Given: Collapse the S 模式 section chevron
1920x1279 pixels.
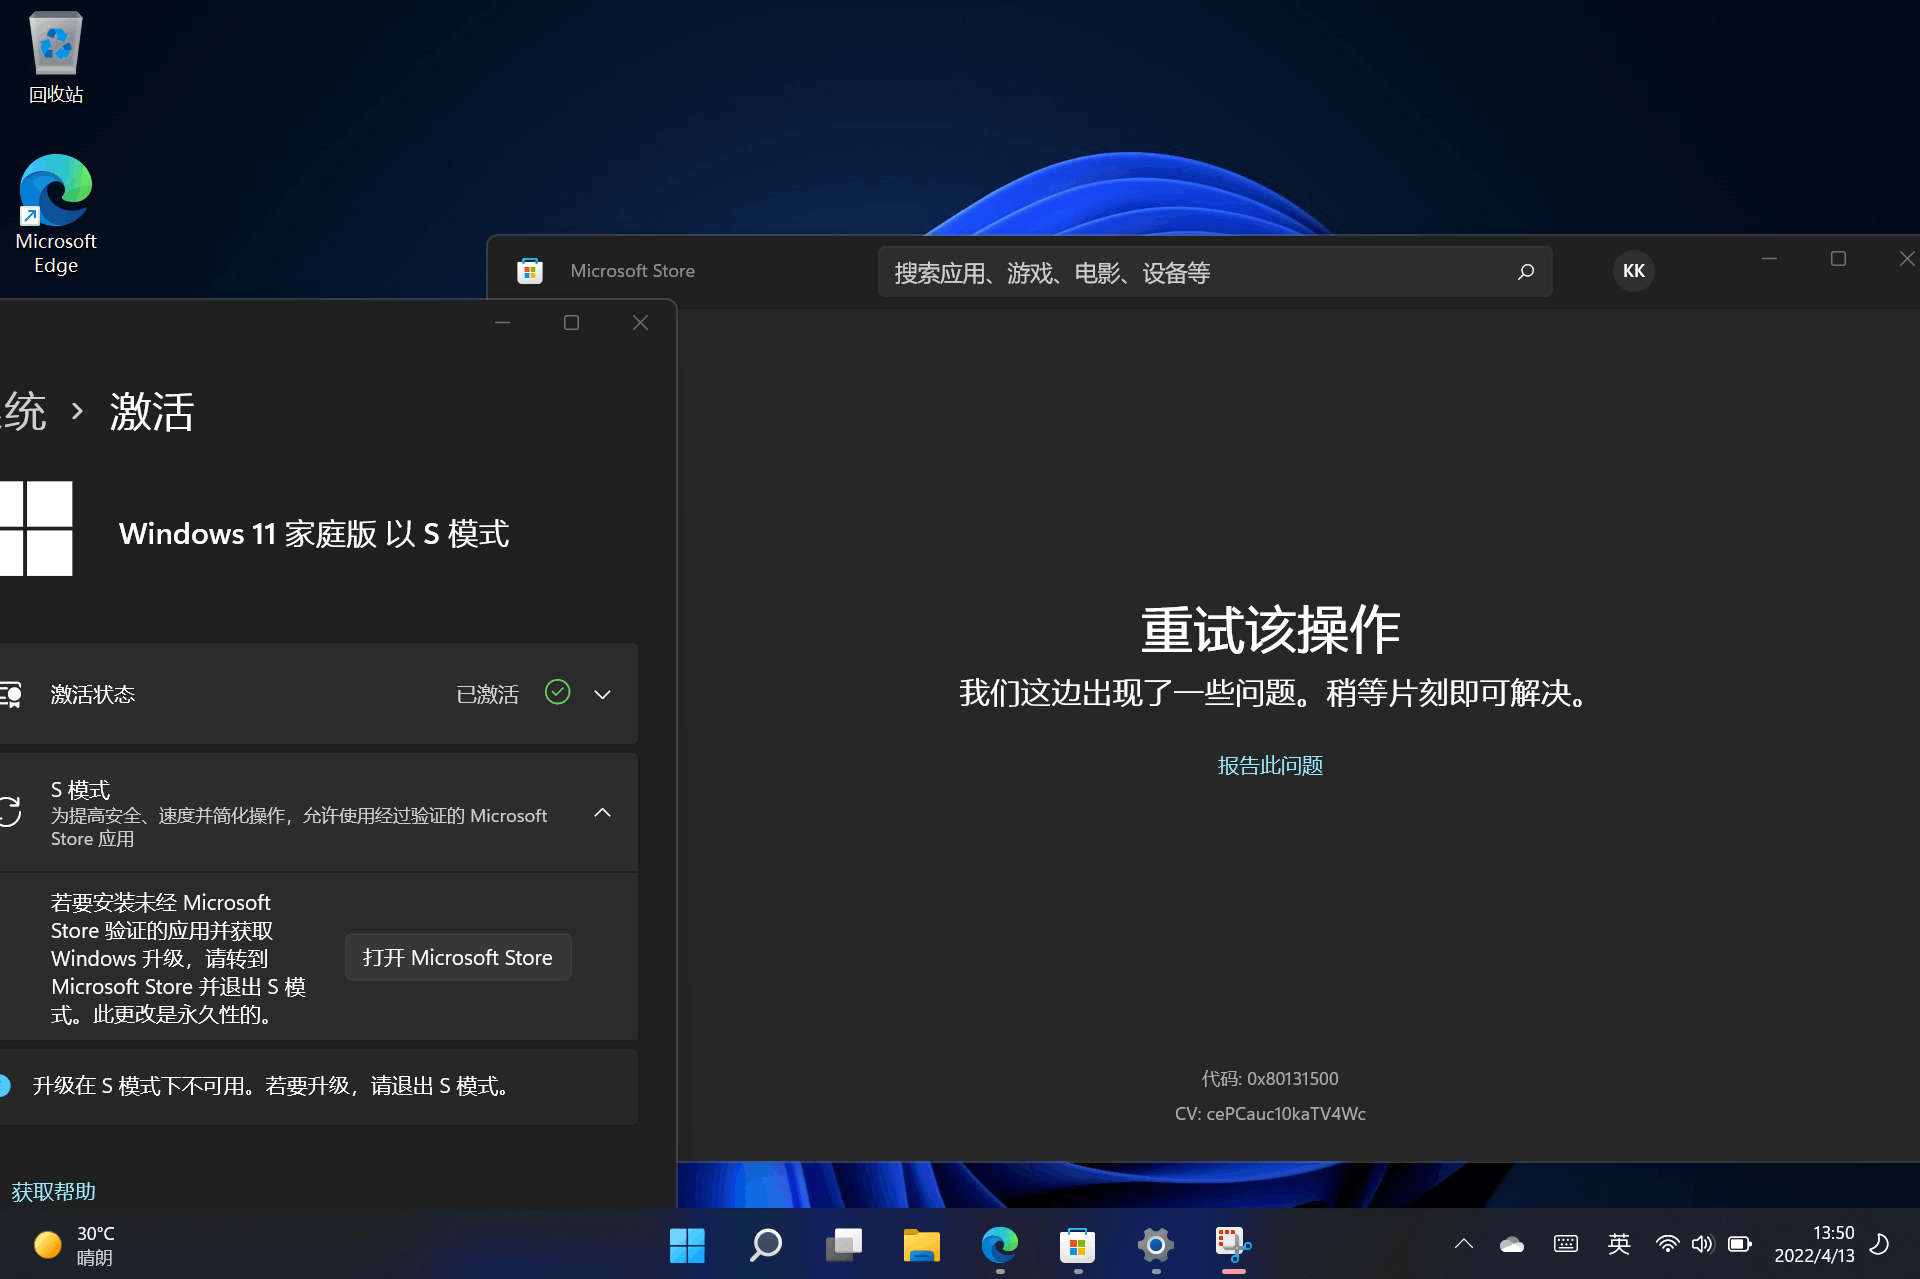Looking at the screenshot, I should click(x=602, y=813).
